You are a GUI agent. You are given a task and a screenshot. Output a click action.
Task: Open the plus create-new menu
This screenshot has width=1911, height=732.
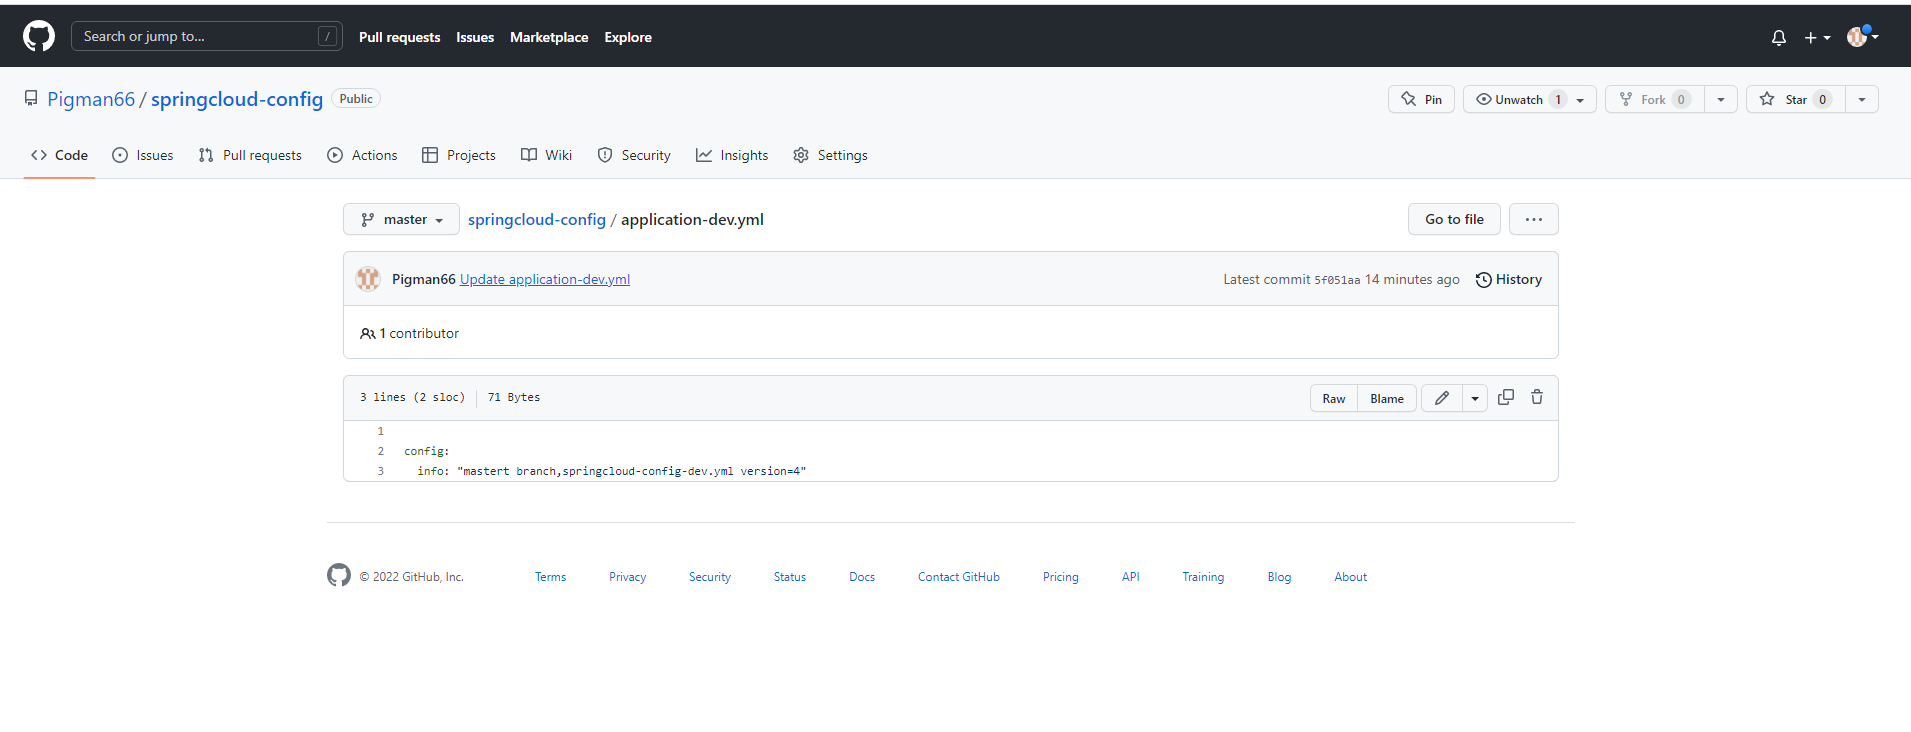pyautogui.click(x=1817, y=37)
